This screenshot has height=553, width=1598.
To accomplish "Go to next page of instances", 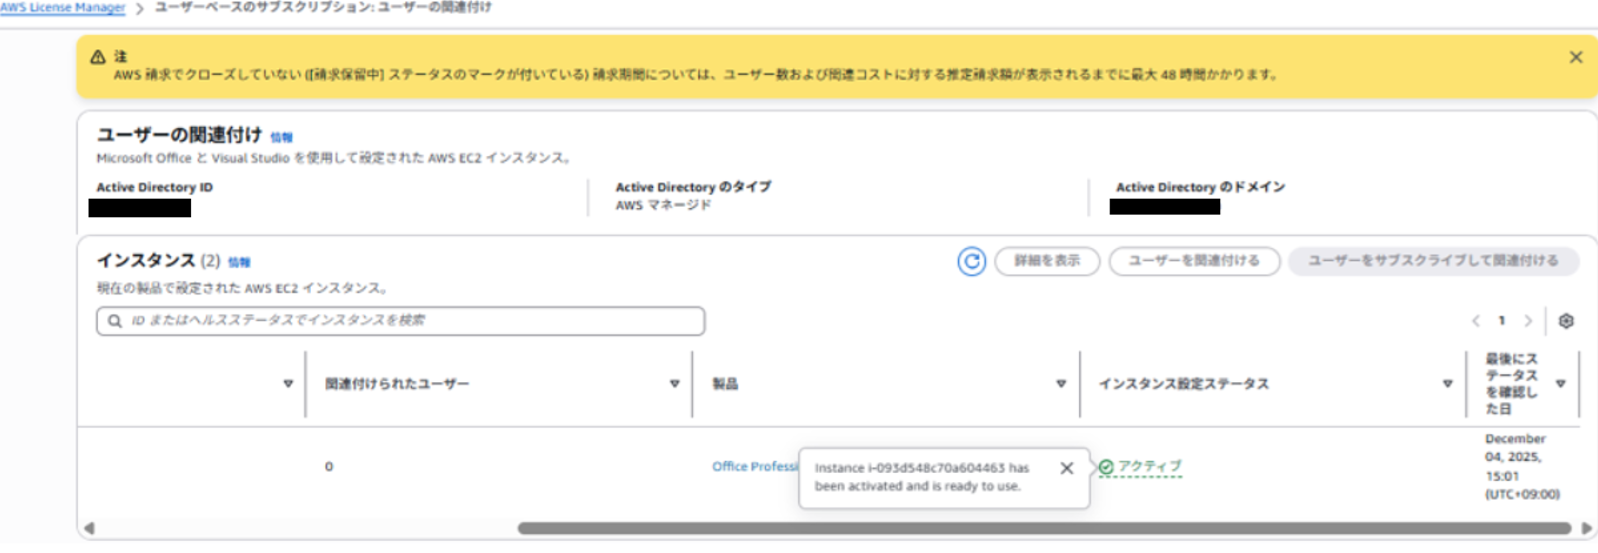I will [x=1527, y=321].
